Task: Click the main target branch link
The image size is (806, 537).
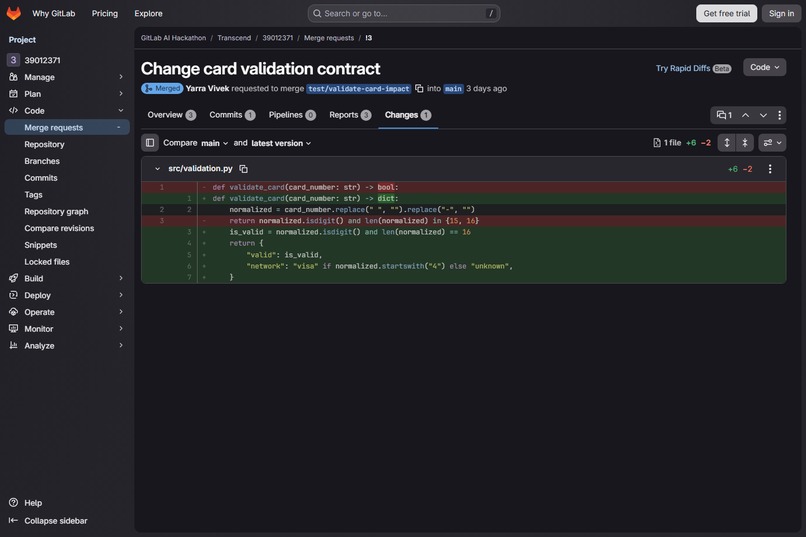Action: 453,88
